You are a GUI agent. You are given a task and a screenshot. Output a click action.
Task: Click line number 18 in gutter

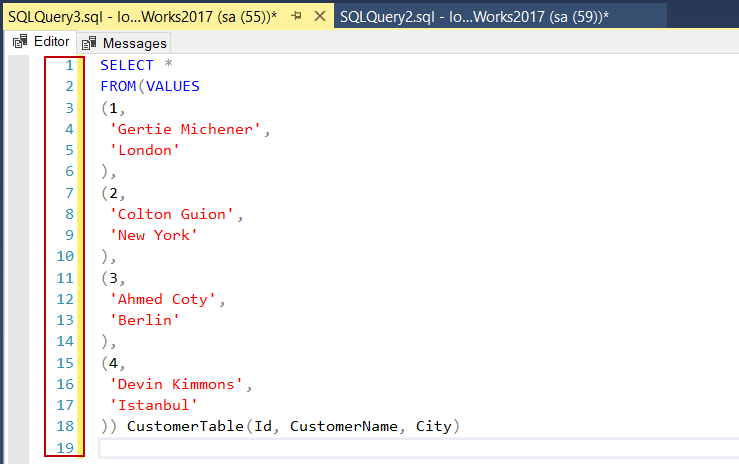pos(65,426)
